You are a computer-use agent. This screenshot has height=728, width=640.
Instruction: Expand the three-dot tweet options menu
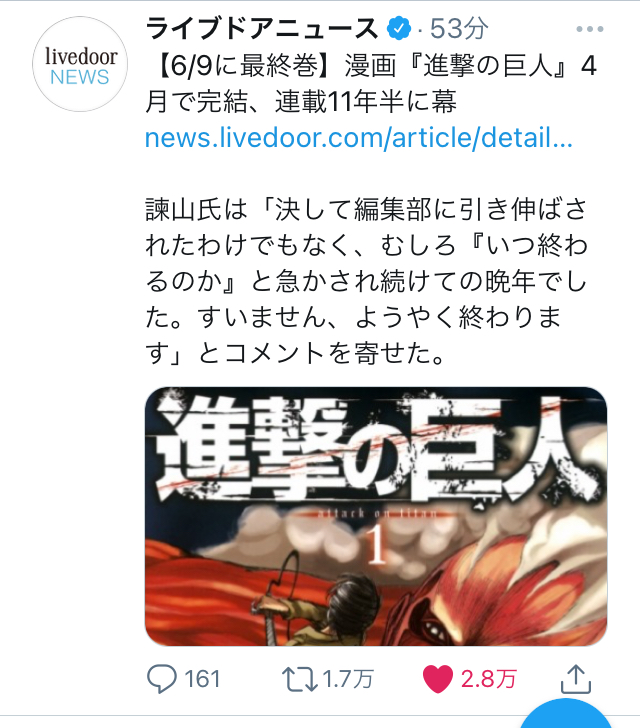click(589, 29)
